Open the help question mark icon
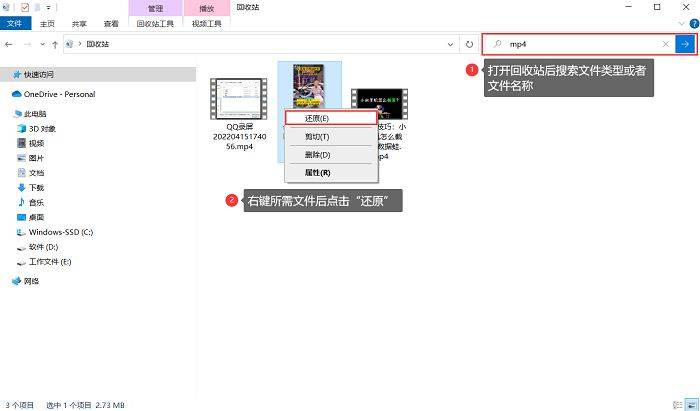This screenshot has height=411, width=700. pyautogui.click(x=691, y=24)
